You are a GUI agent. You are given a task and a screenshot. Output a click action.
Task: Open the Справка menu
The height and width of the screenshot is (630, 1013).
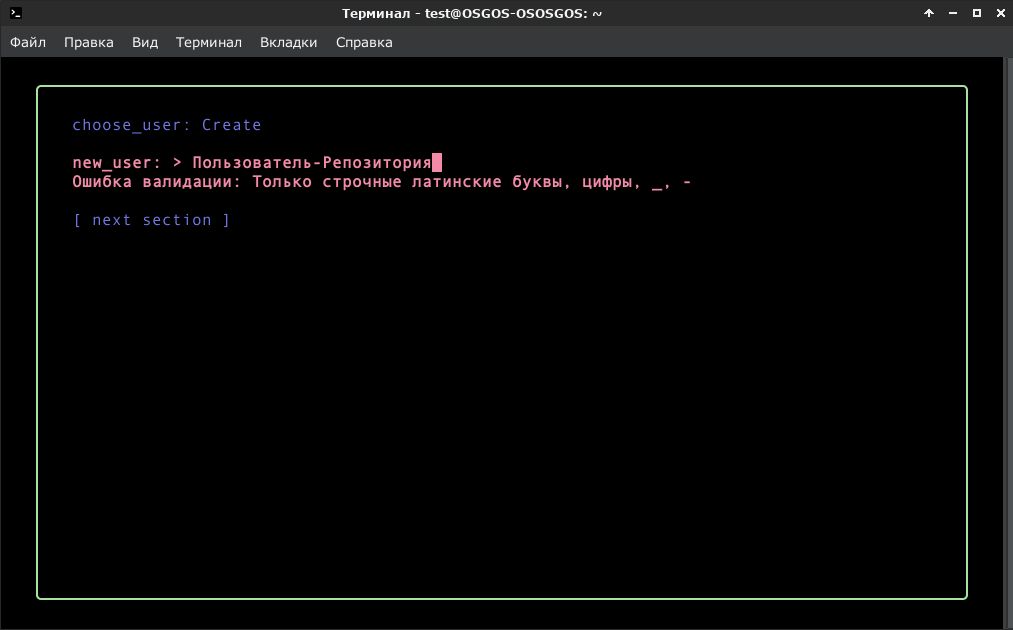[364, 42]
